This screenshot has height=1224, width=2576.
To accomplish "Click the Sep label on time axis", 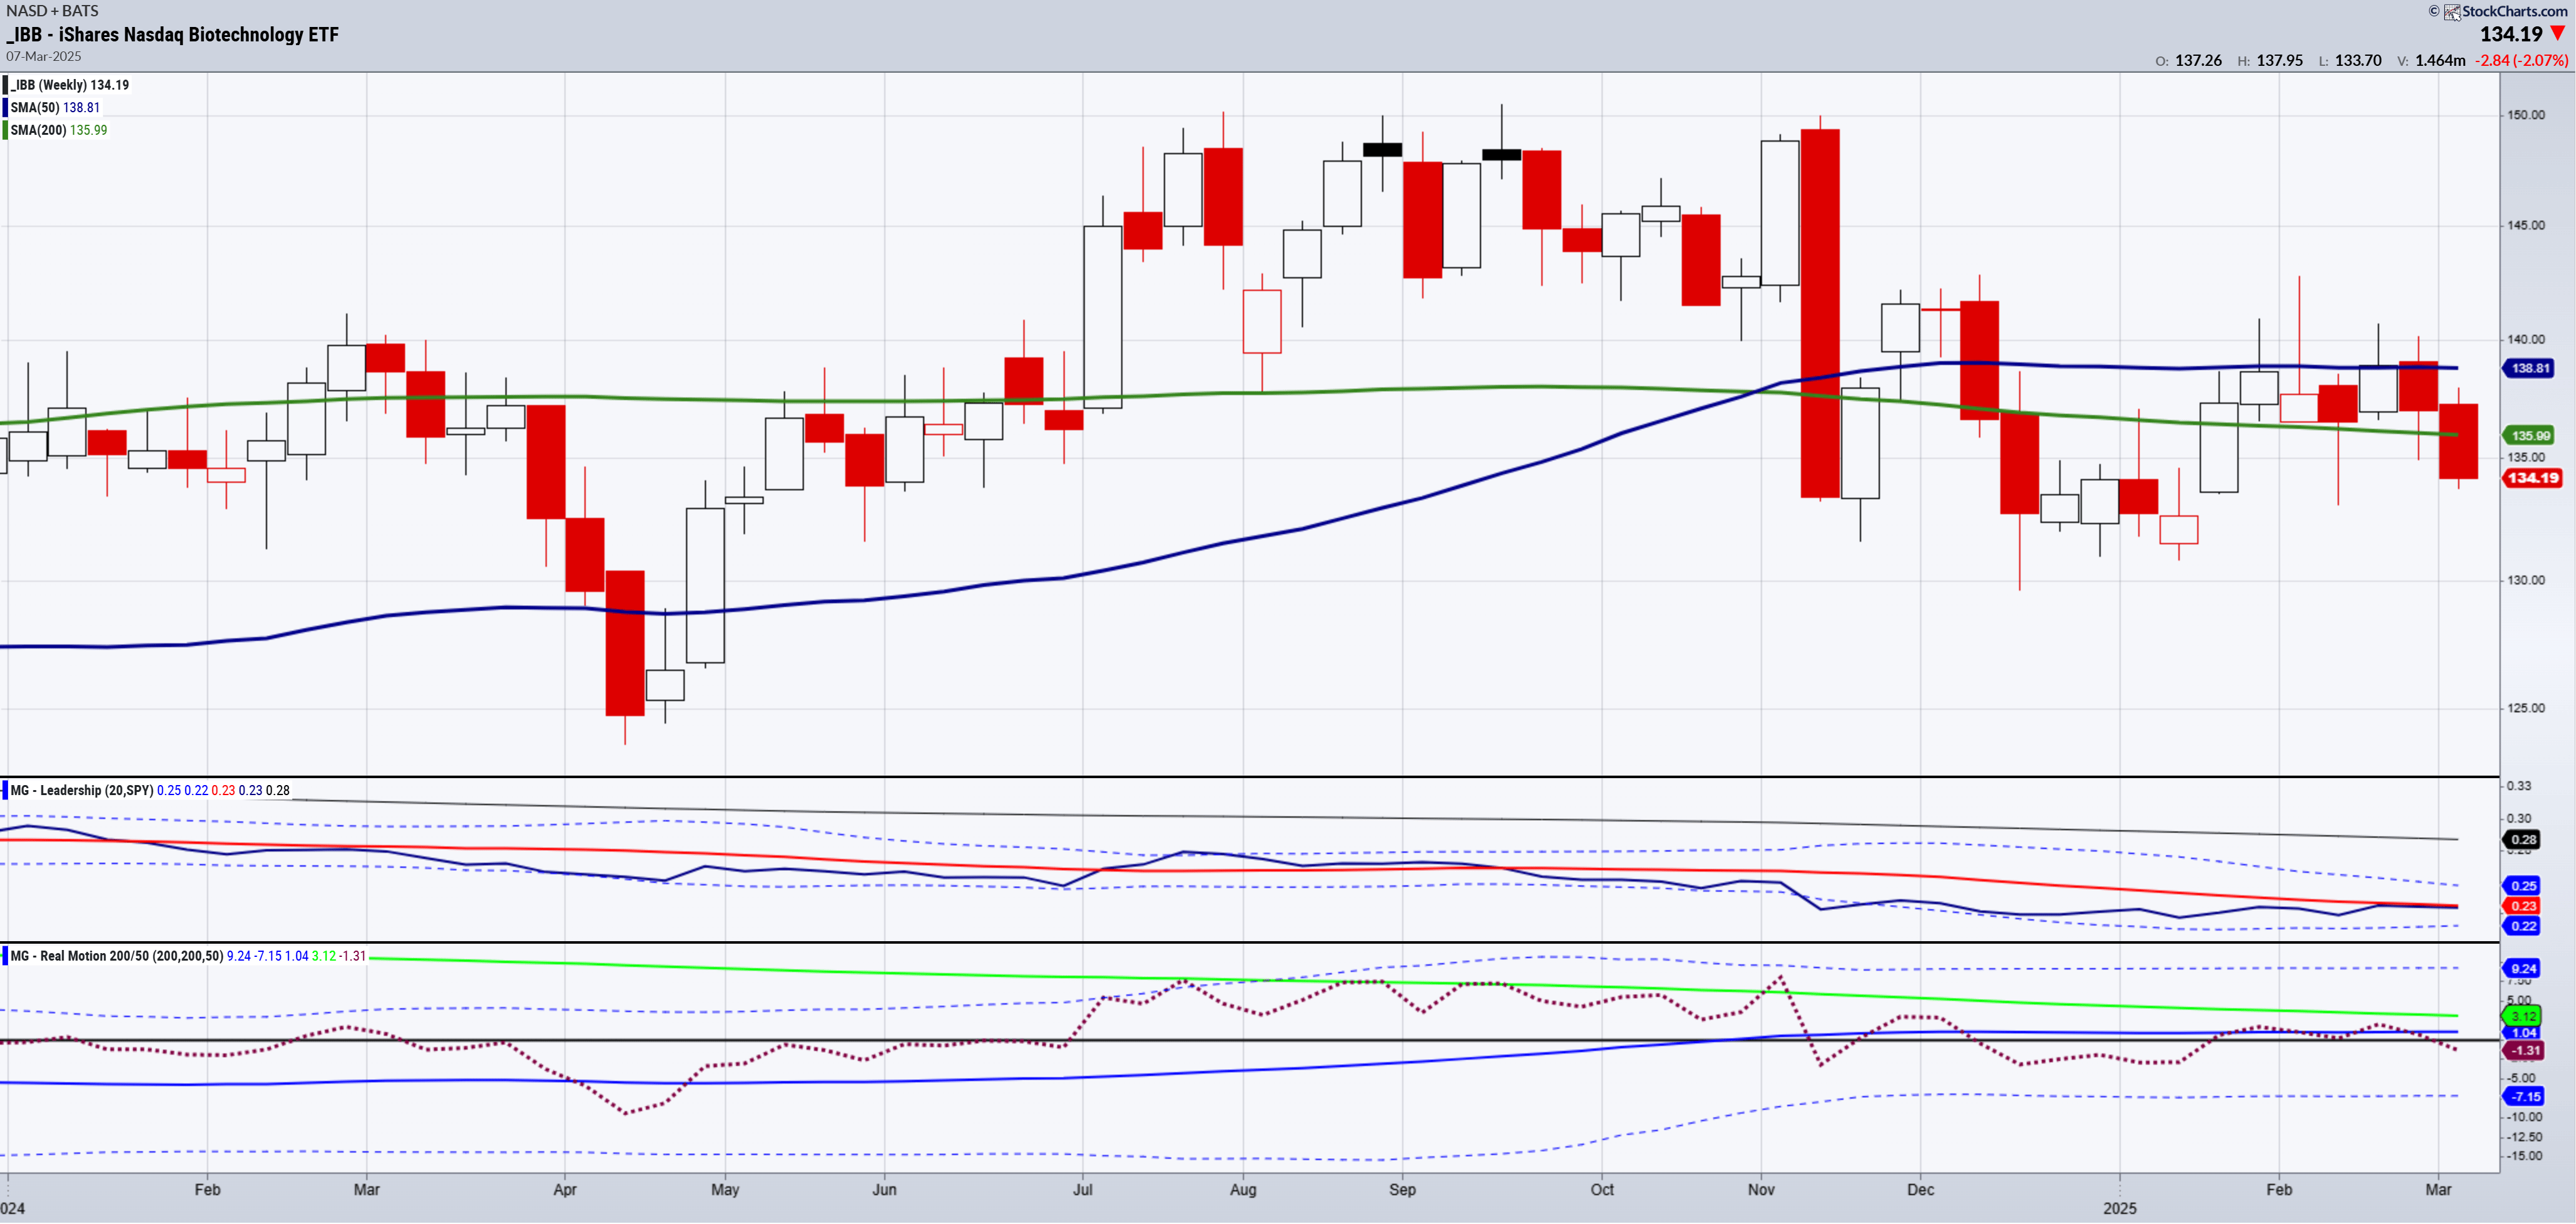I will 1402,1190.
